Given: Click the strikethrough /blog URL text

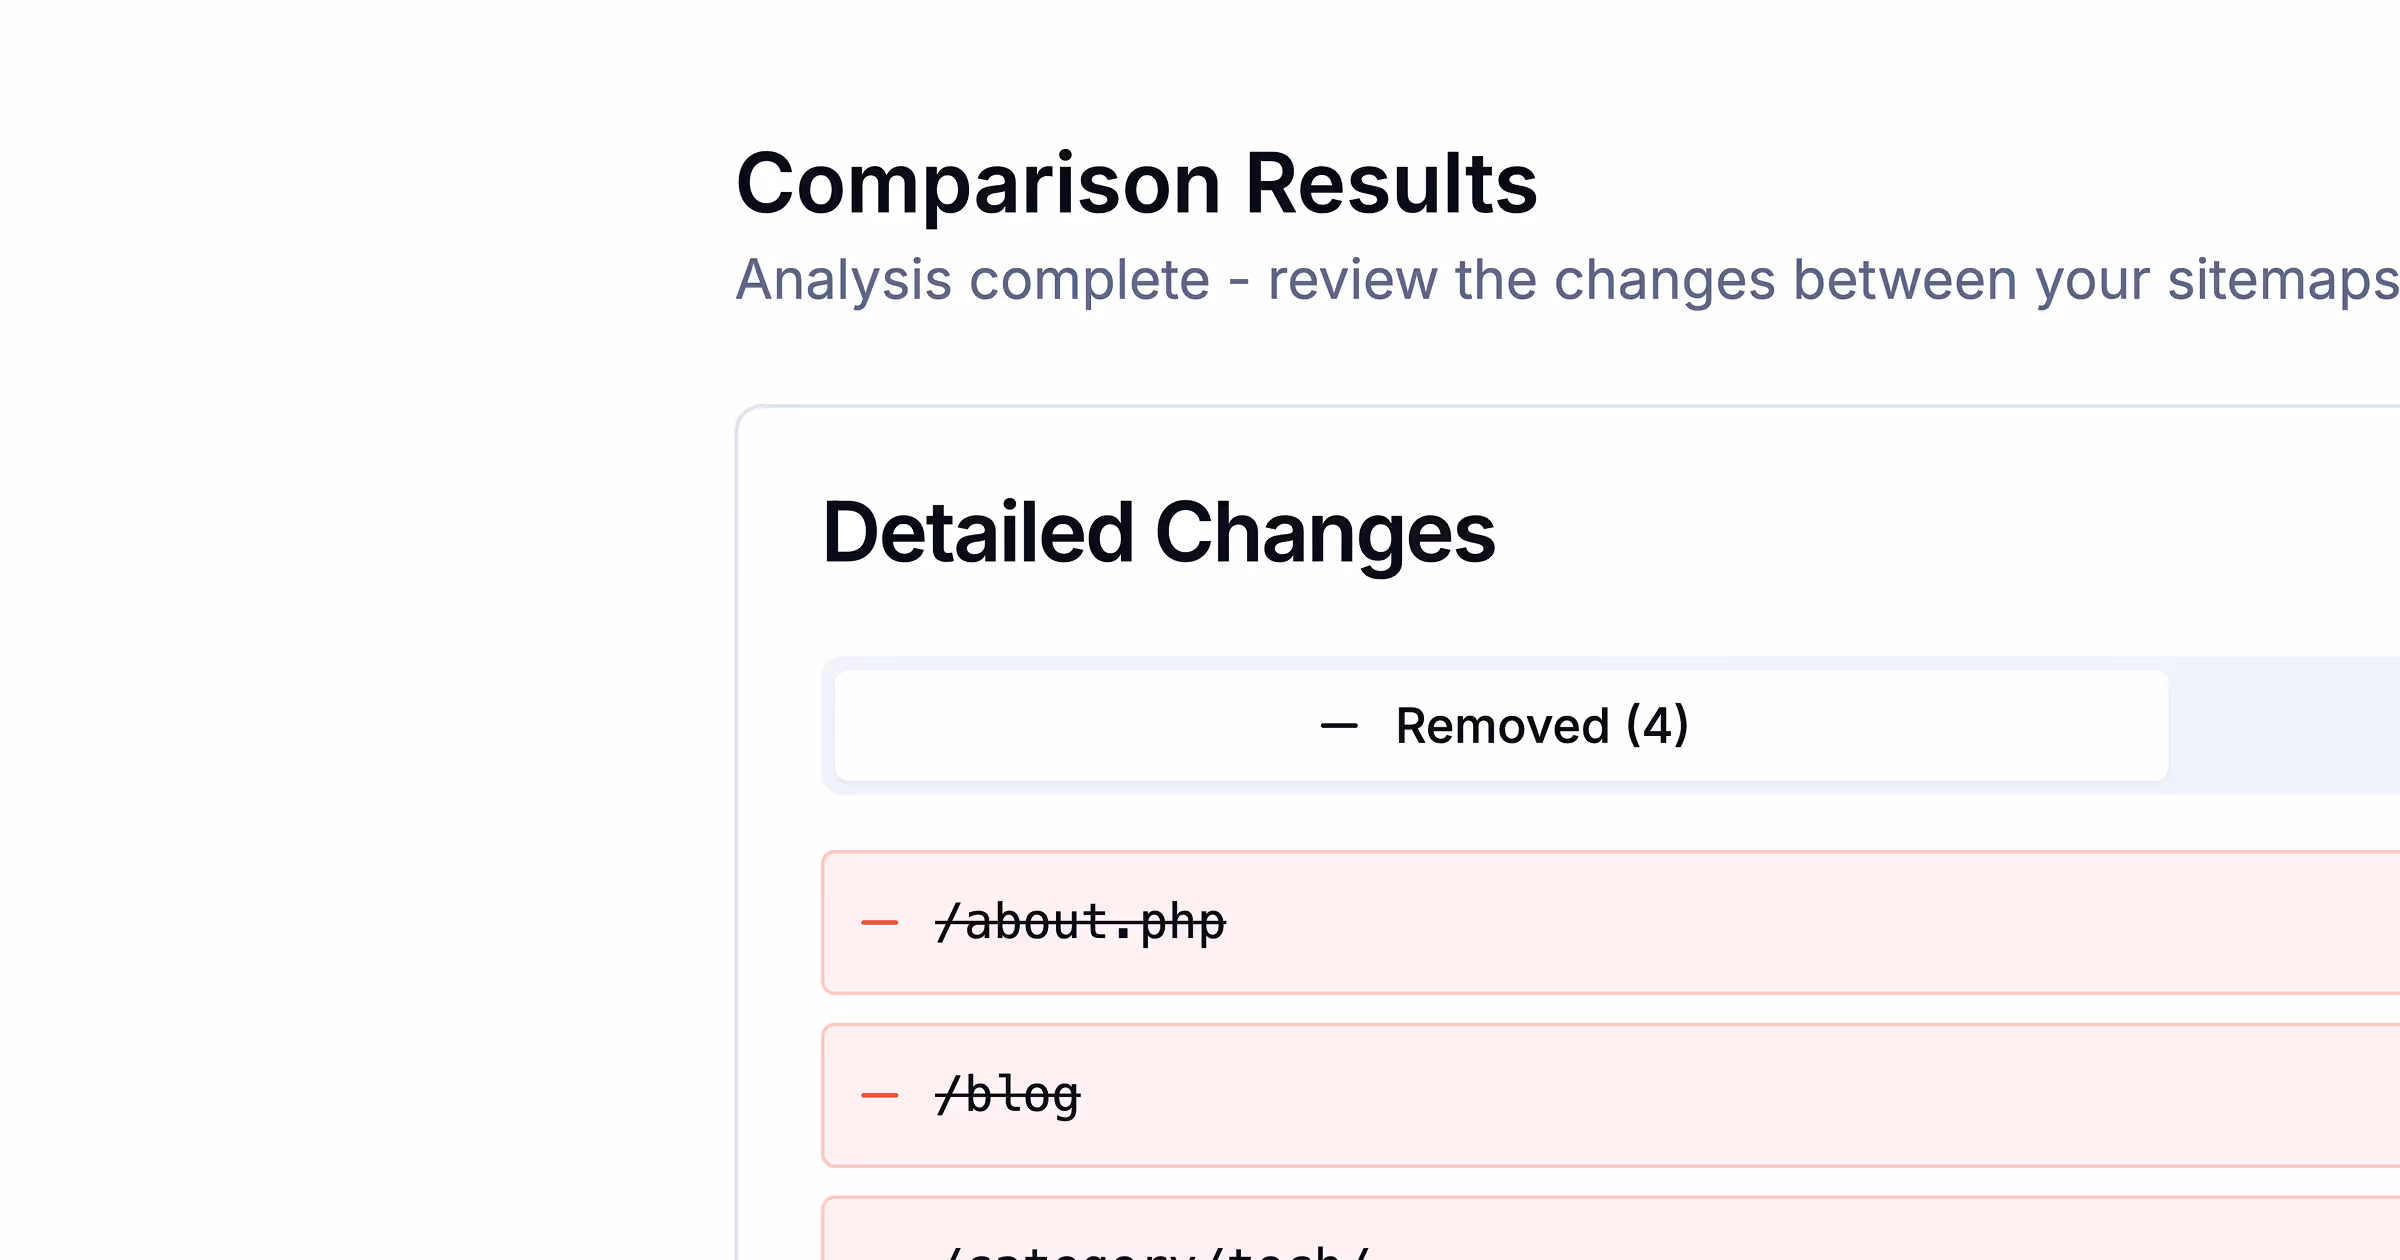Looking at the screenshot, I should (1008, 1096).
